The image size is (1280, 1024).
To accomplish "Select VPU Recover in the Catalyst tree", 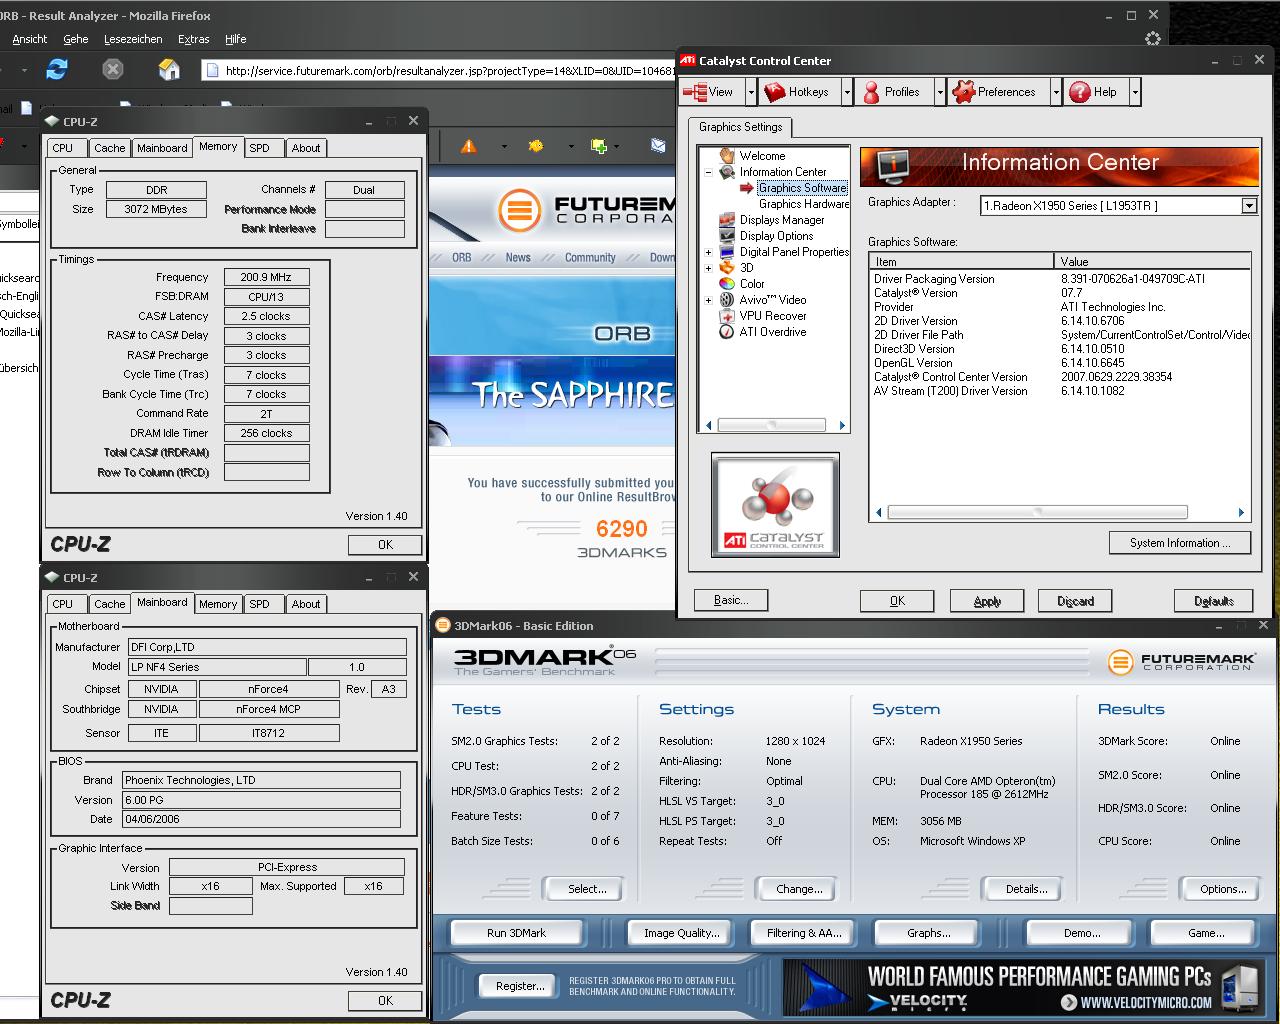I will [x=773, y=316].
